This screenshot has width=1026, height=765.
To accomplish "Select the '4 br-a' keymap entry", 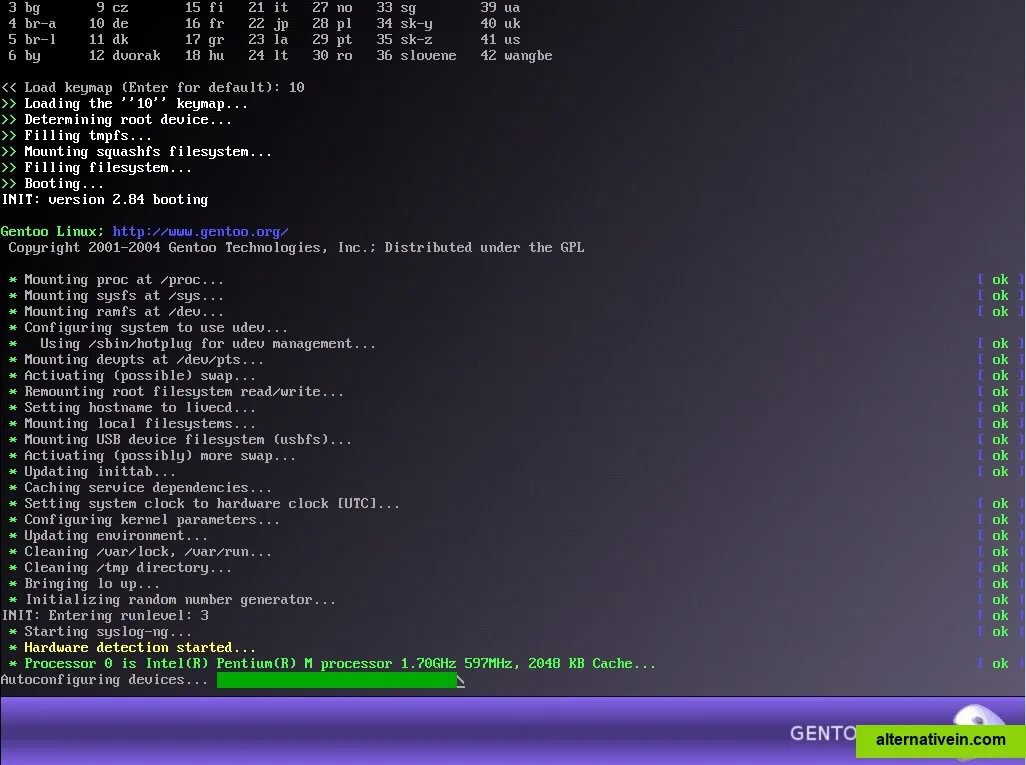I will click(x=32, y=24).
